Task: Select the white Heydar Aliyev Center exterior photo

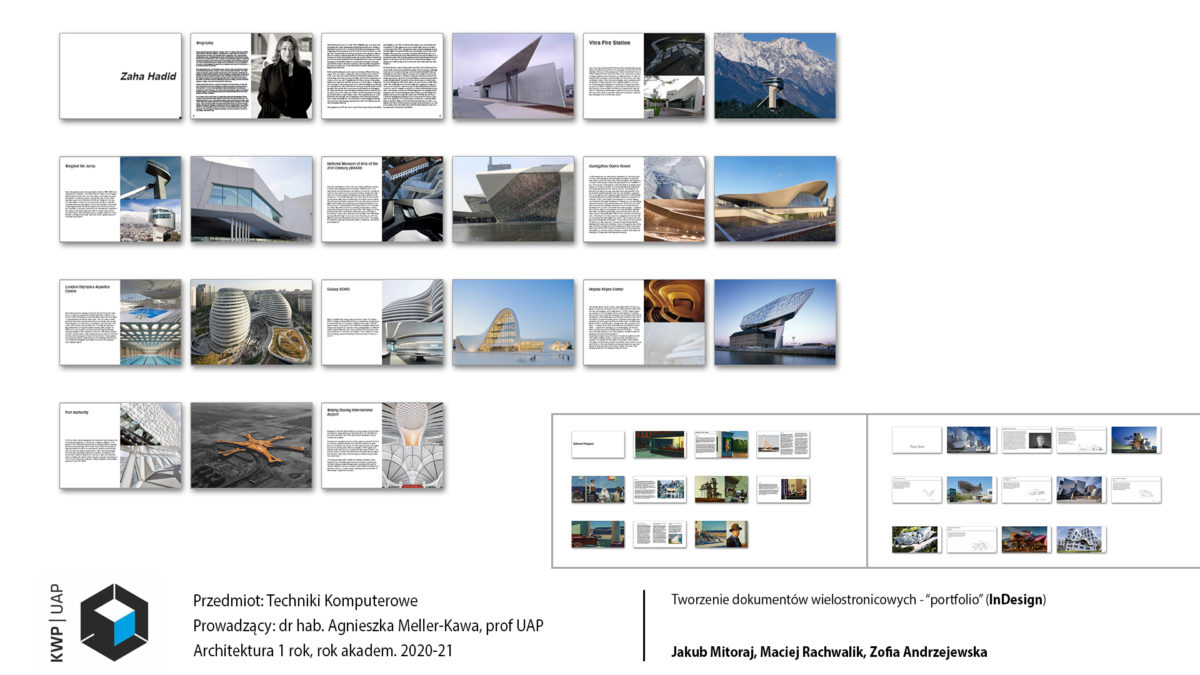Action: (513, 322)
